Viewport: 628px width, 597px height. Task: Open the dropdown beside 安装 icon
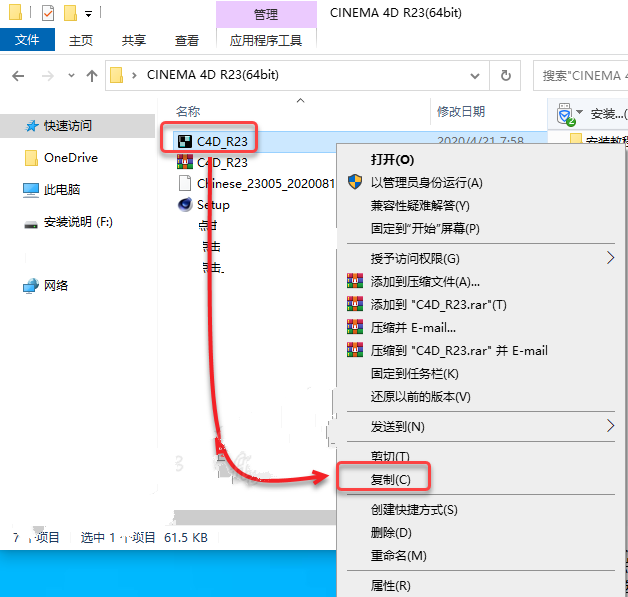[x=580, y=112]
